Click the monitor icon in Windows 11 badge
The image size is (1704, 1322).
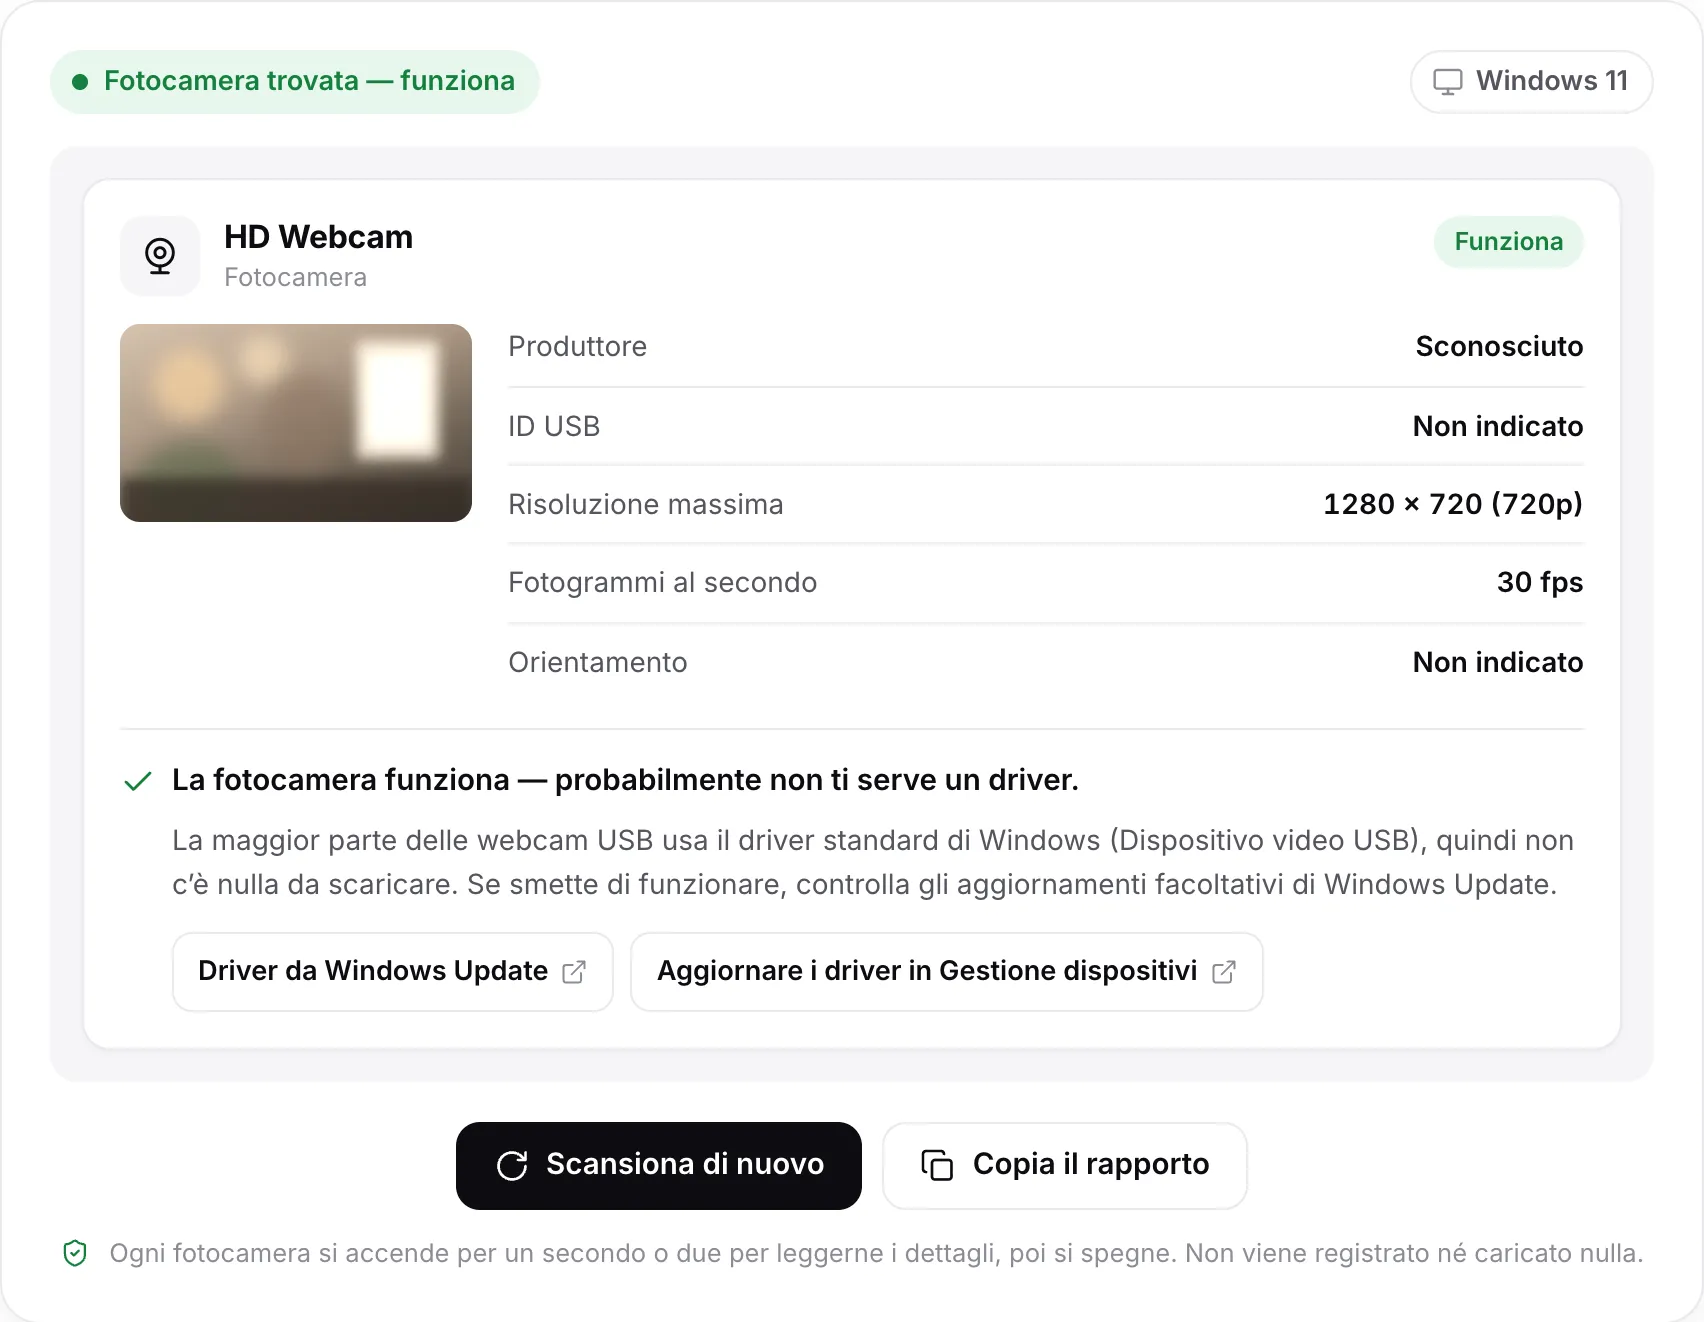(x=1447, y=82)
